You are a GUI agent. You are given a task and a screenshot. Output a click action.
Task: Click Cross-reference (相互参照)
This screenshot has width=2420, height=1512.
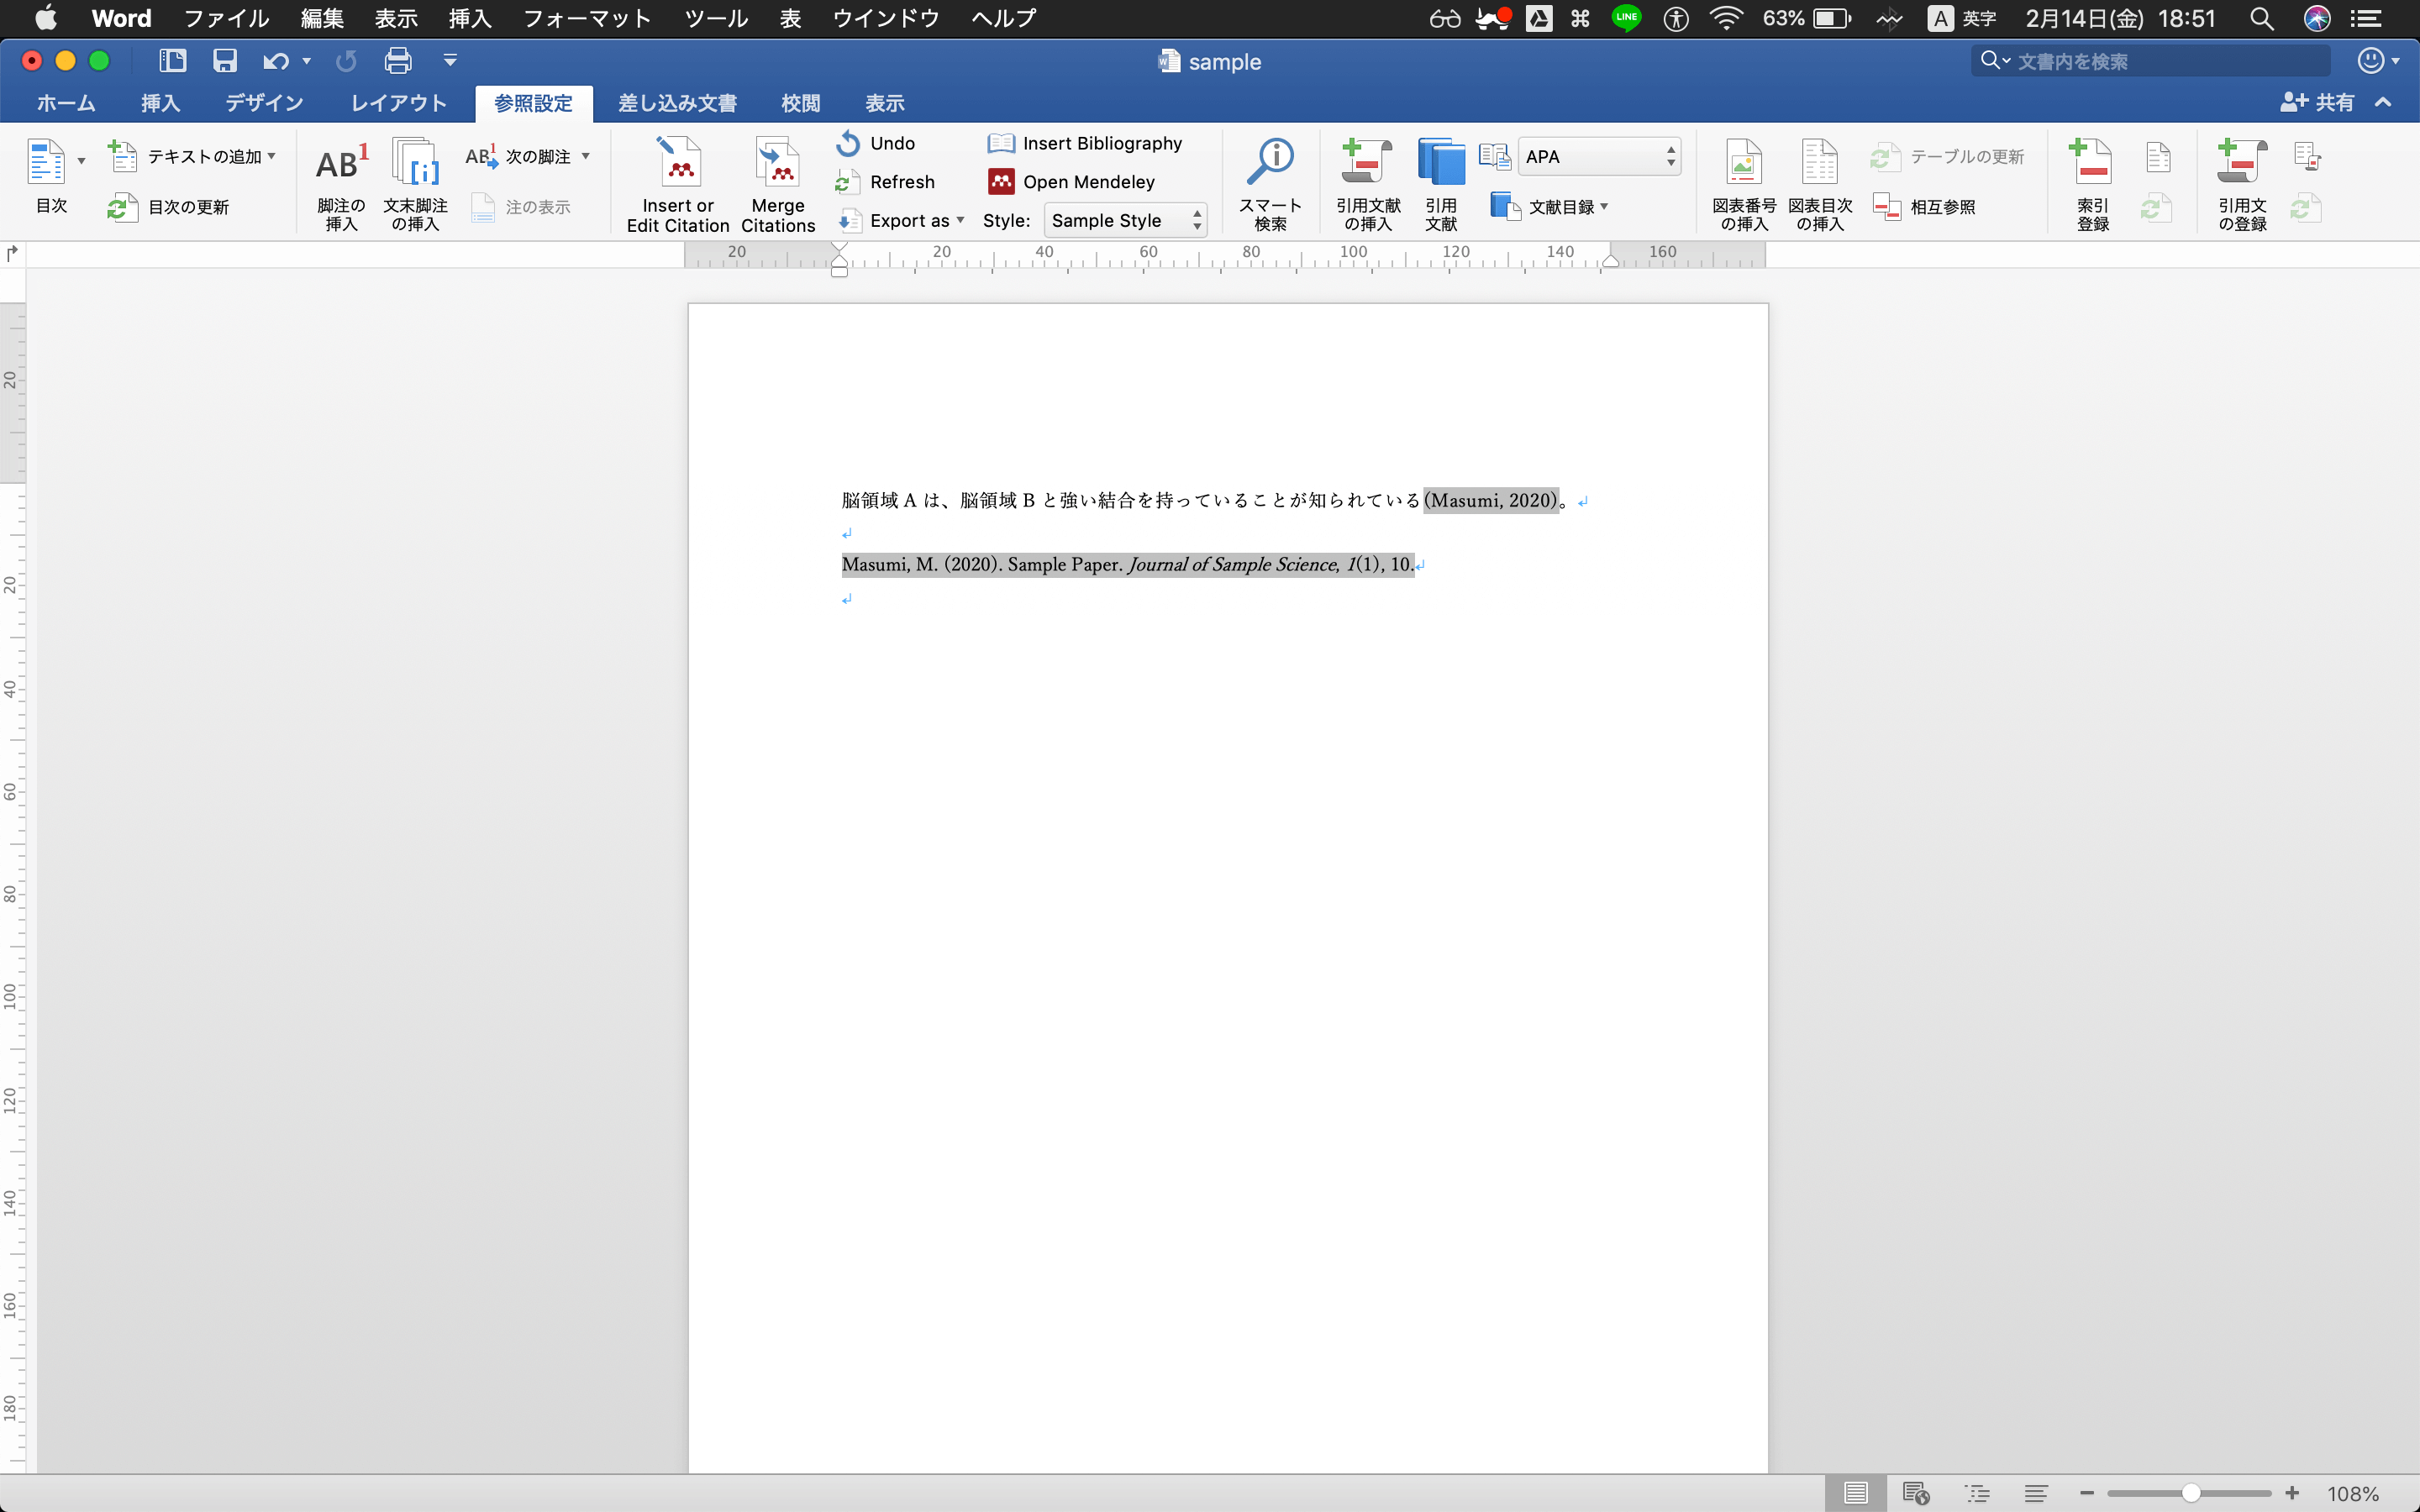pos(1925,207)
